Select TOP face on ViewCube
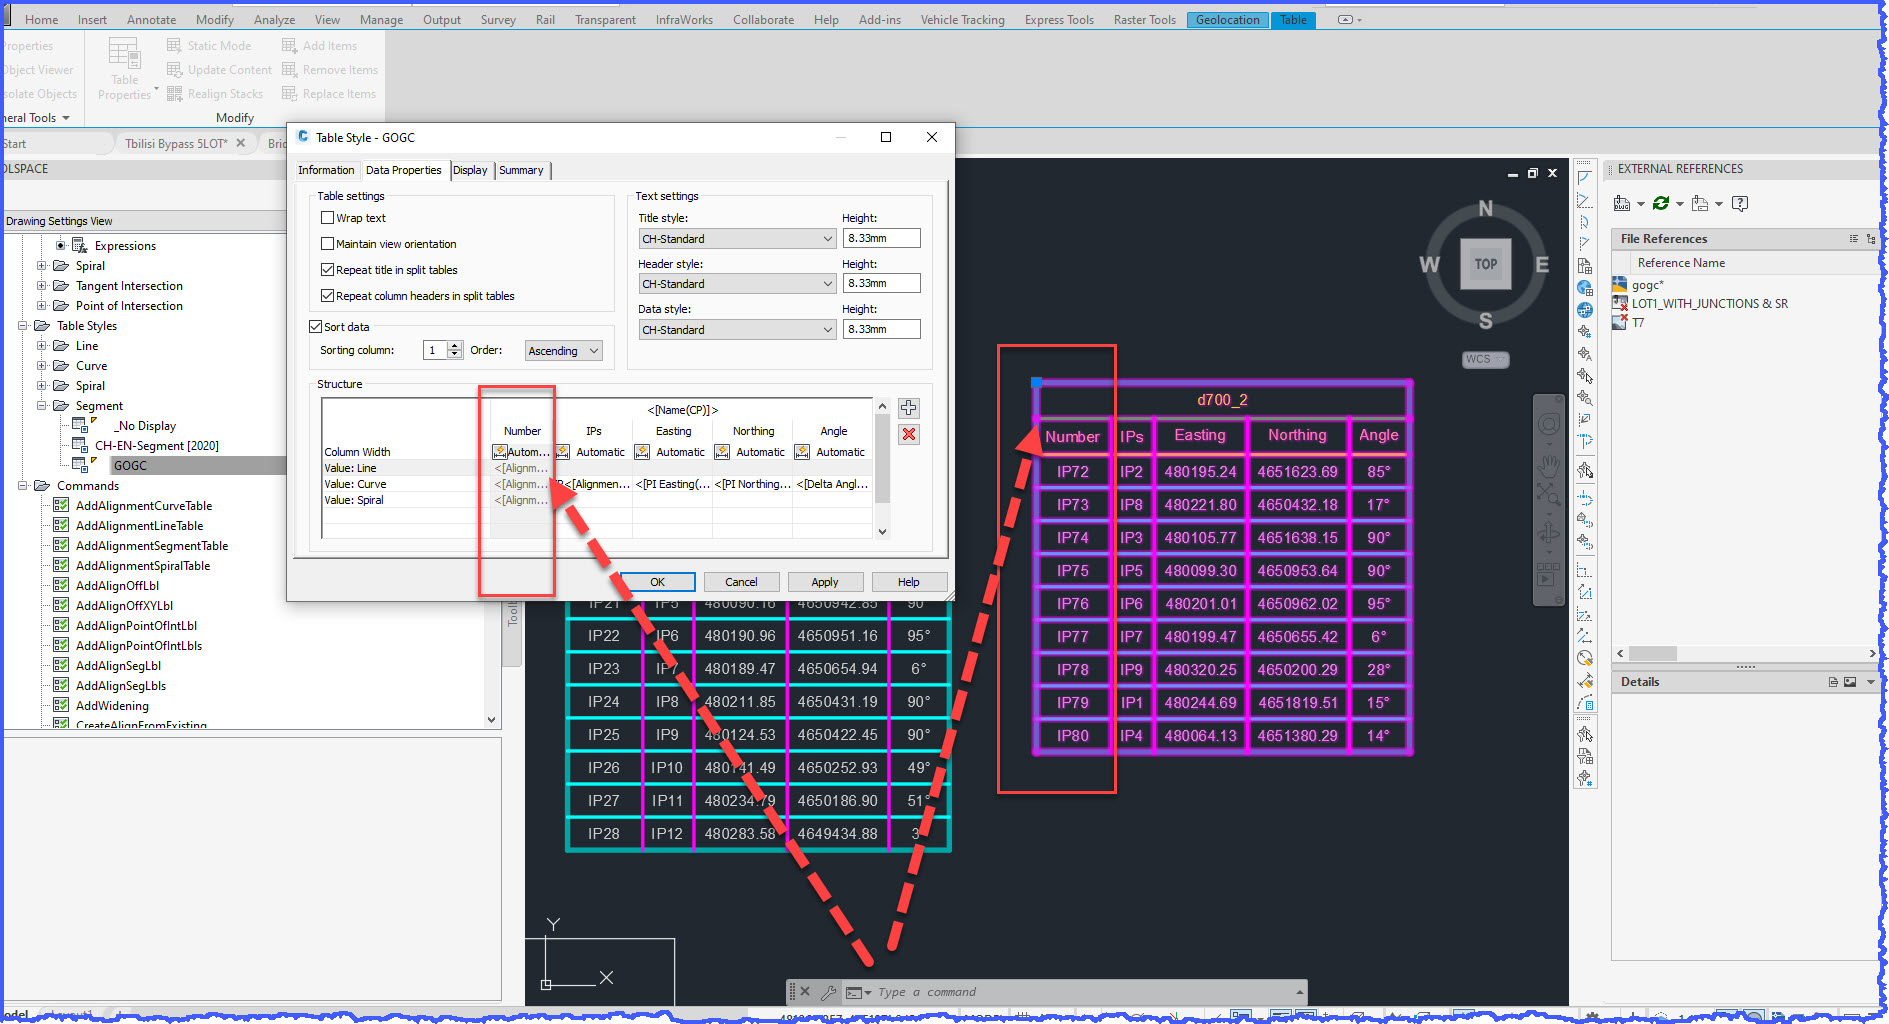This screenshot has height=1024, width=1889. 1485,264
